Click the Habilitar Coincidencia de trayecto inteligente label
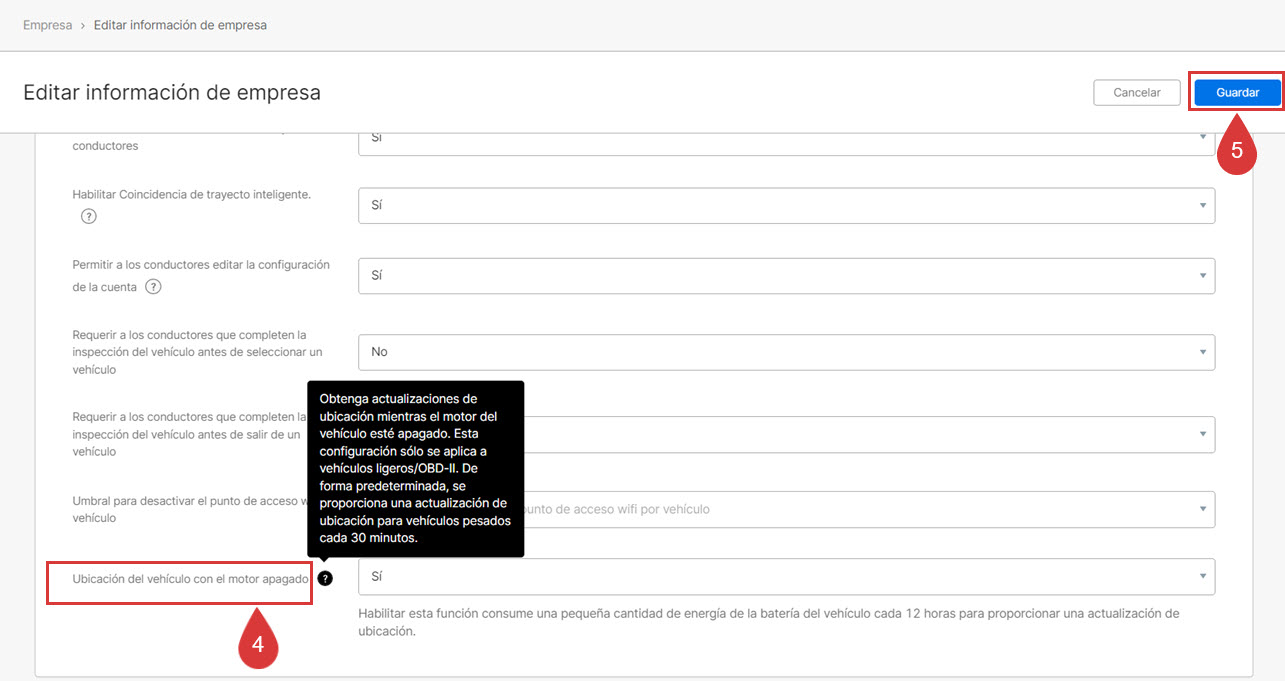This screenshot has height=681, width=1285. coord(192,194)
